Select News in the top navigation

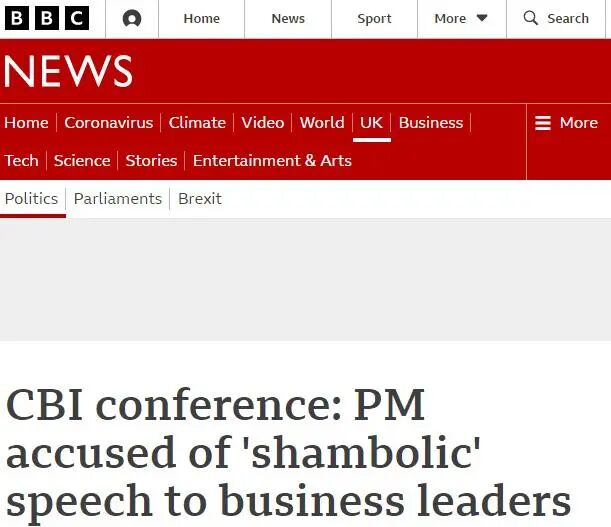coord(288,18)
